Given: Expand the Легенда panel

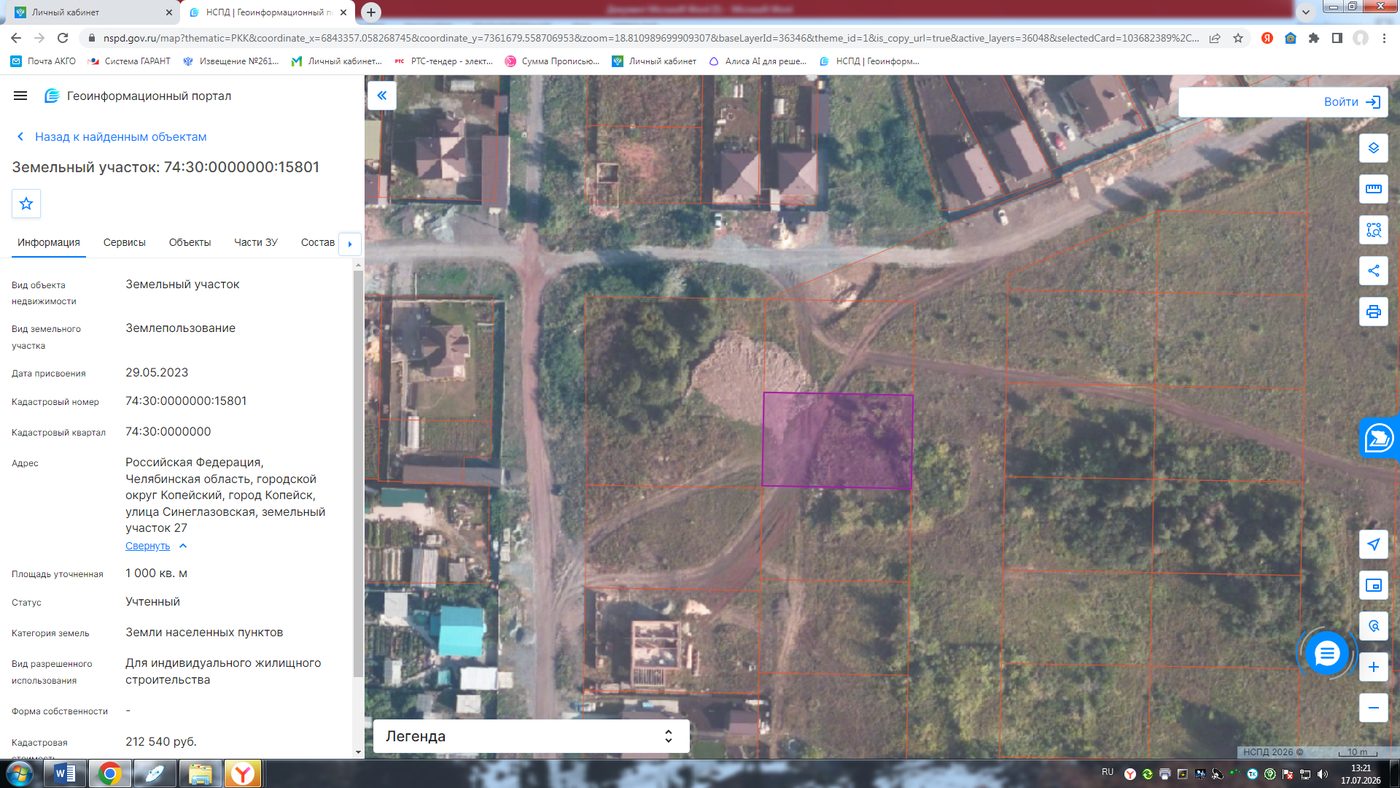Looking at the screenshot, I should pos(531,736).
